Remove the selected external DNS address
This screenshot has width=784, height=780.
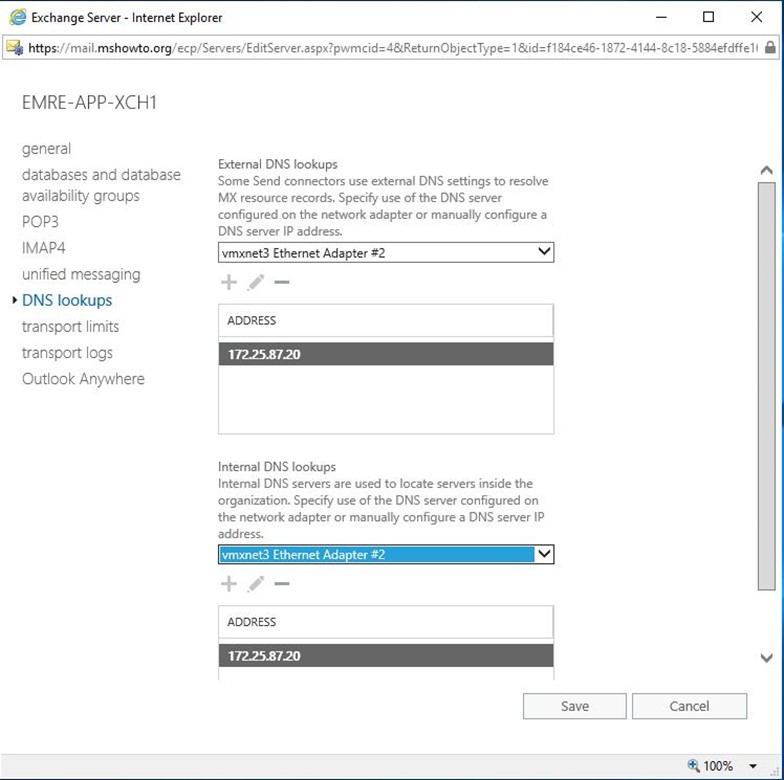click(282, 282)
